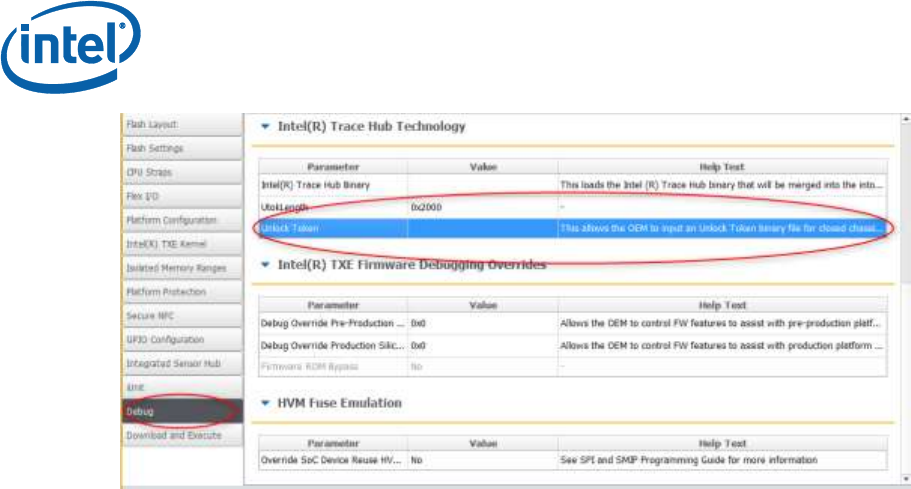911x489 pixels.
Task: Edit Debug Override Production Silicon value 0x0
Action: click(x=483, y=345)
